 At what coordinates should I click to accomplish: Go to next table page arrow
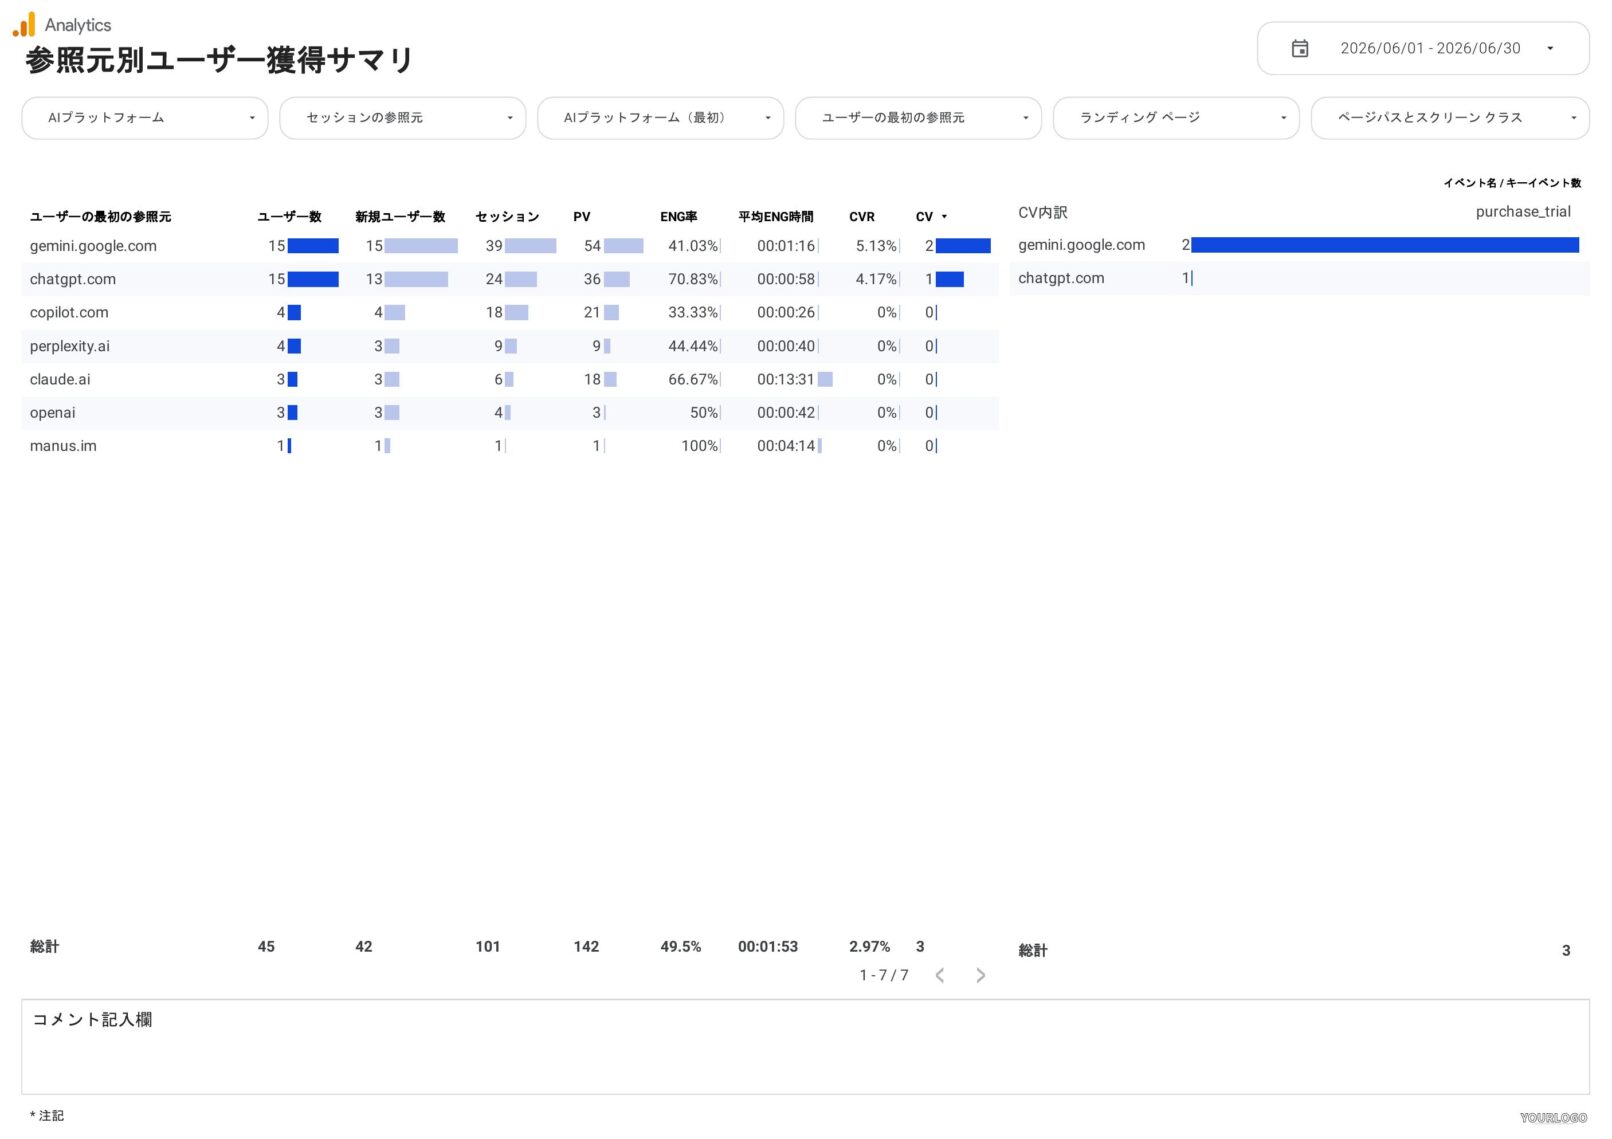981,976
